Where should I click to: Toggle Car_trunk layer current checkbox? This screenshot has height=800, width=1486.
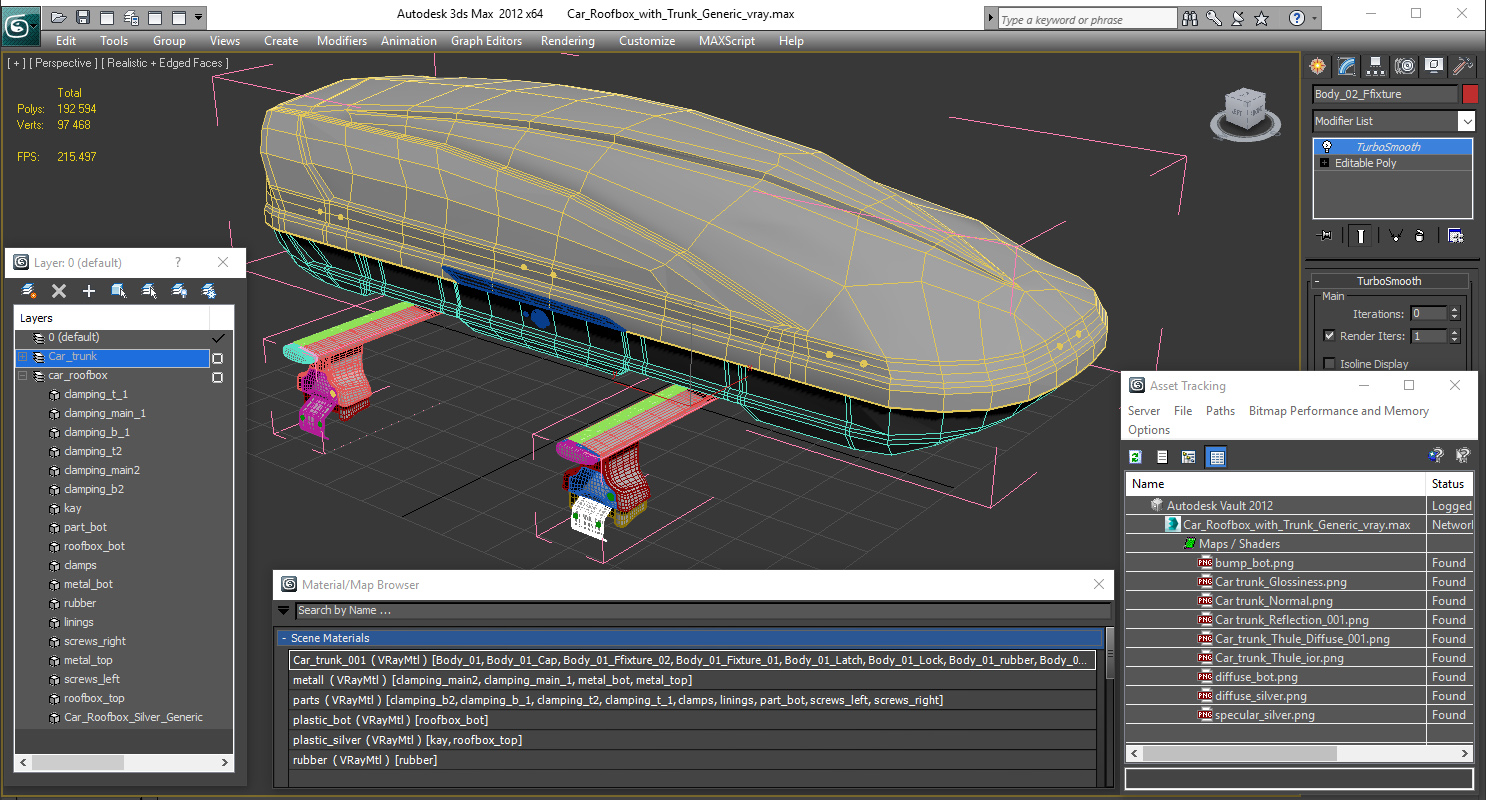[217, 358]
